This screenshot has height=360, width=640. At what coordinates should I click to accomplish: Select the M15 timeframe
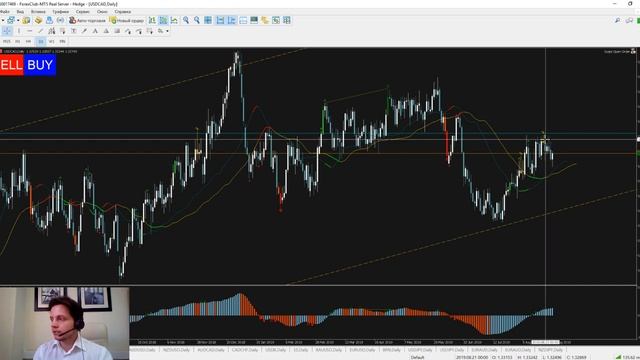7,41
